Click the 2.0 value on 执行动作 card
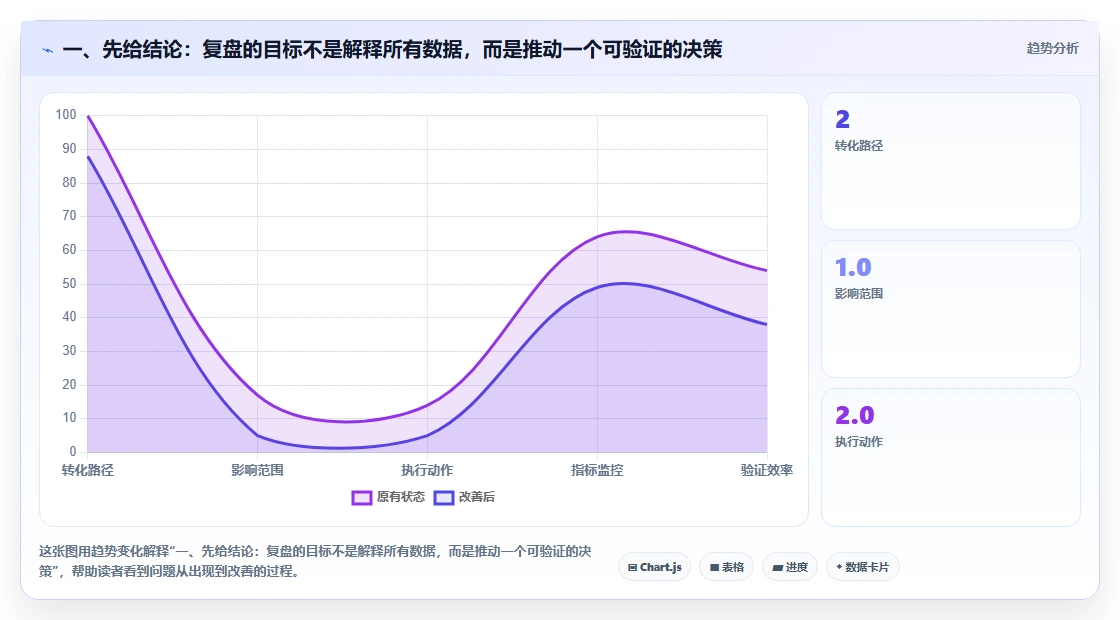This screenshot has height=620, width=1120. click(854, 415)
